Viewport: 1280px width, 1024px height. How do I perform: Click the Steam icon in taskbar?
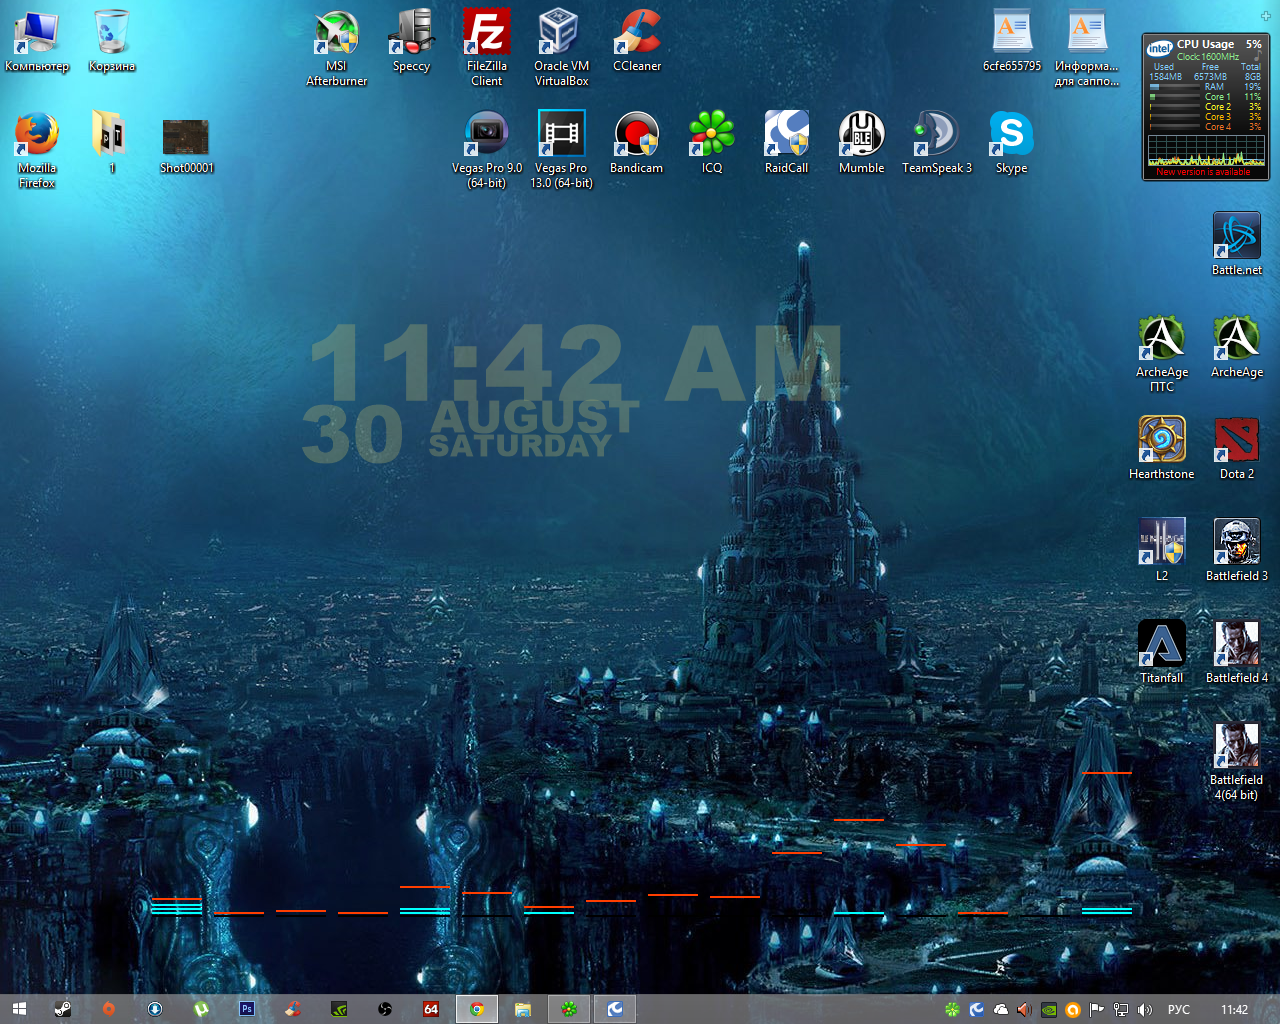click(62, 1009)
